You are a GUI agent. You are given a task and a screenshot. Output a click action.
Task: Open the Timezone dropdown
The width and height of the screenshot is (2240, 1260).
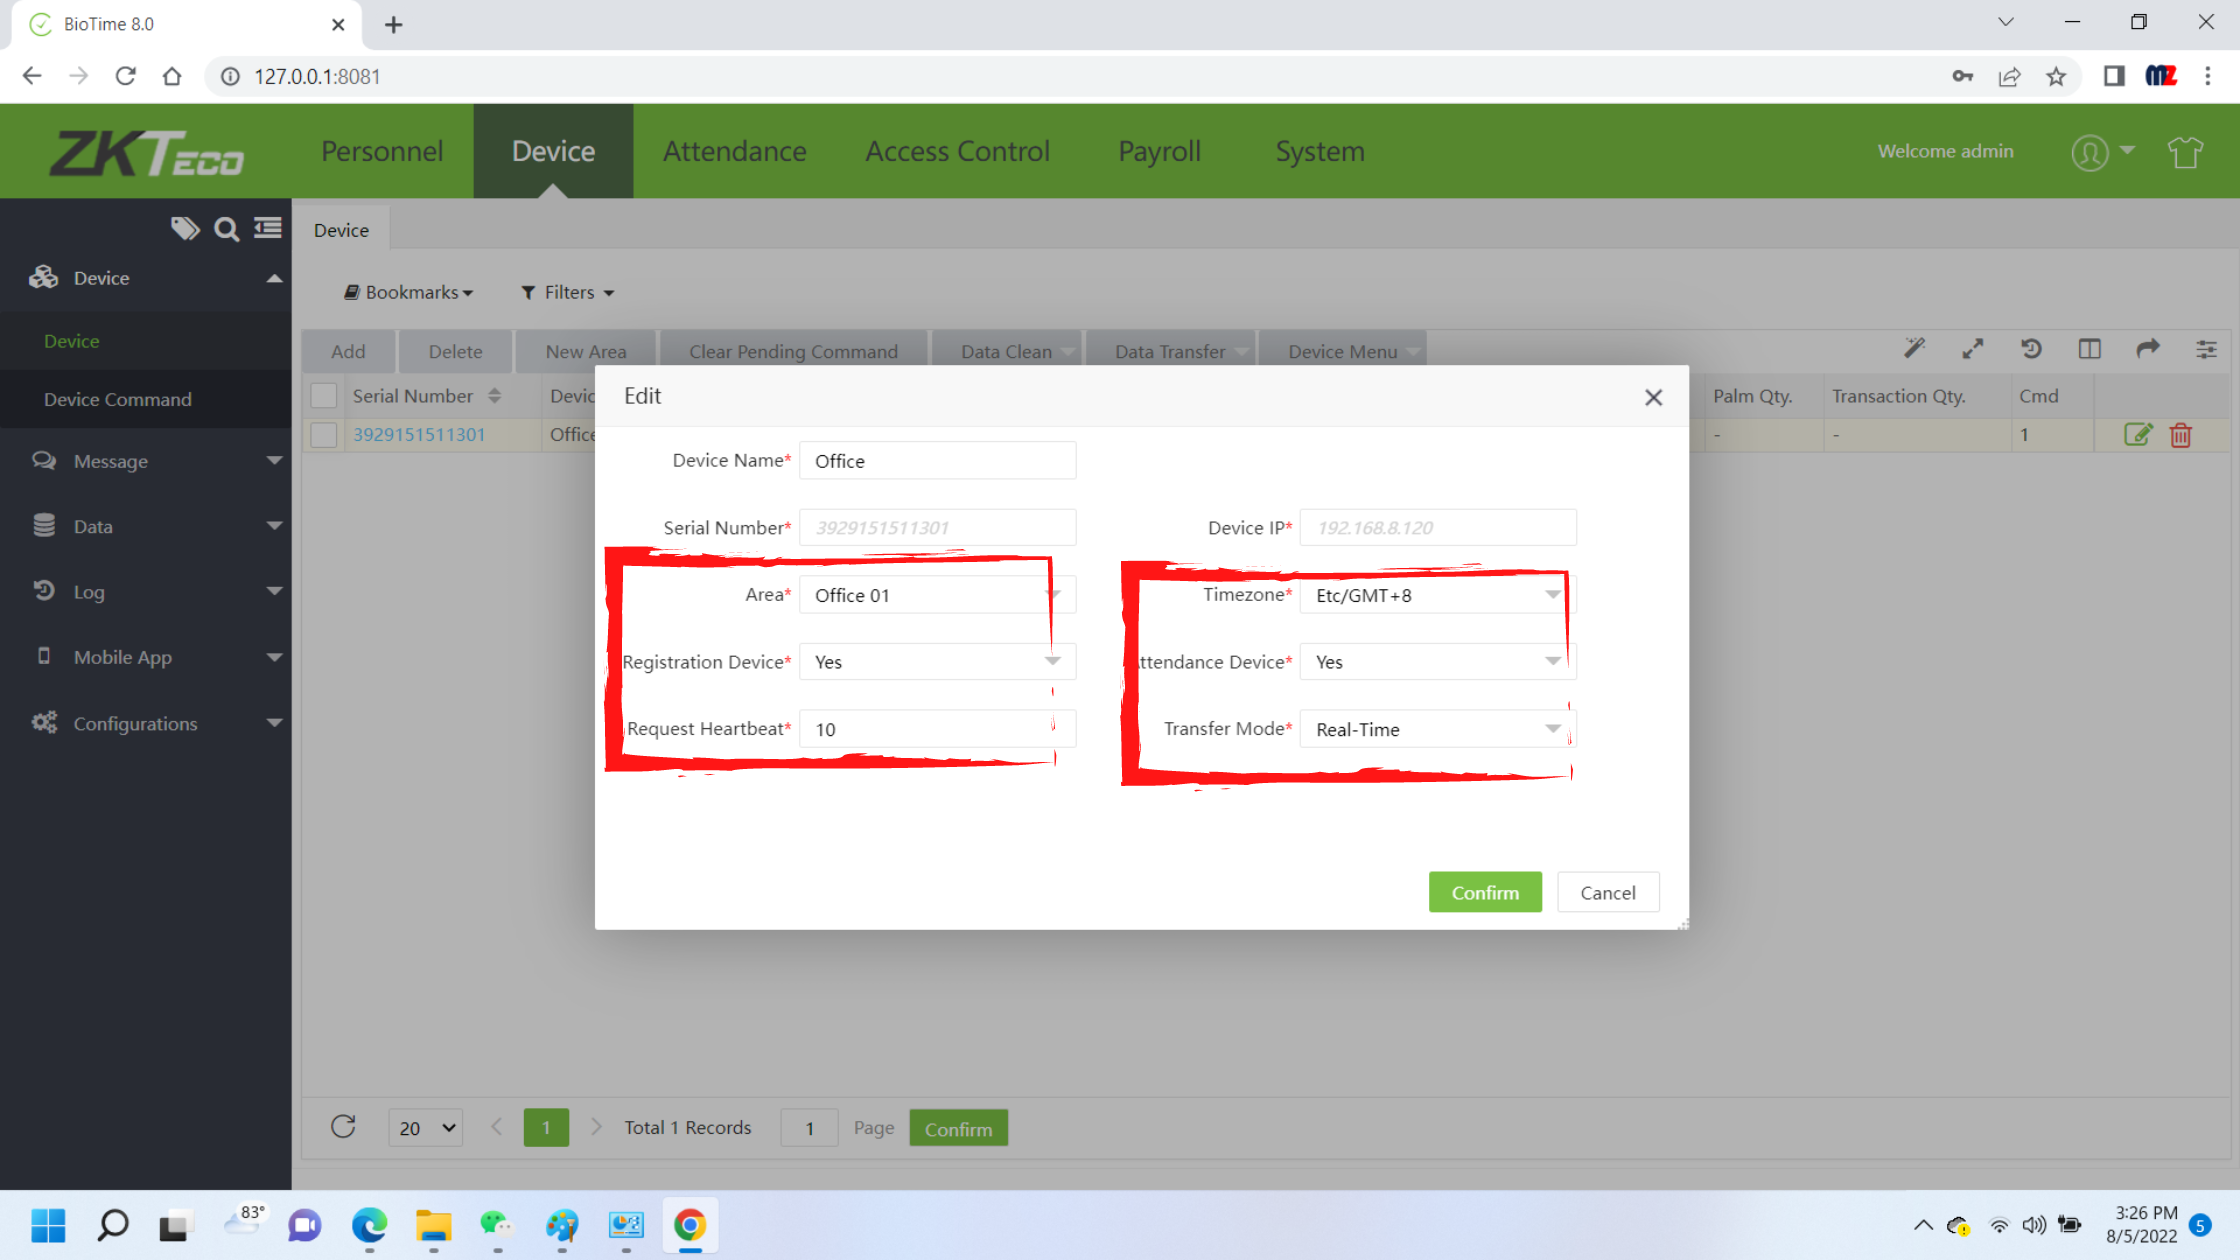click(x=1437, y=595)
